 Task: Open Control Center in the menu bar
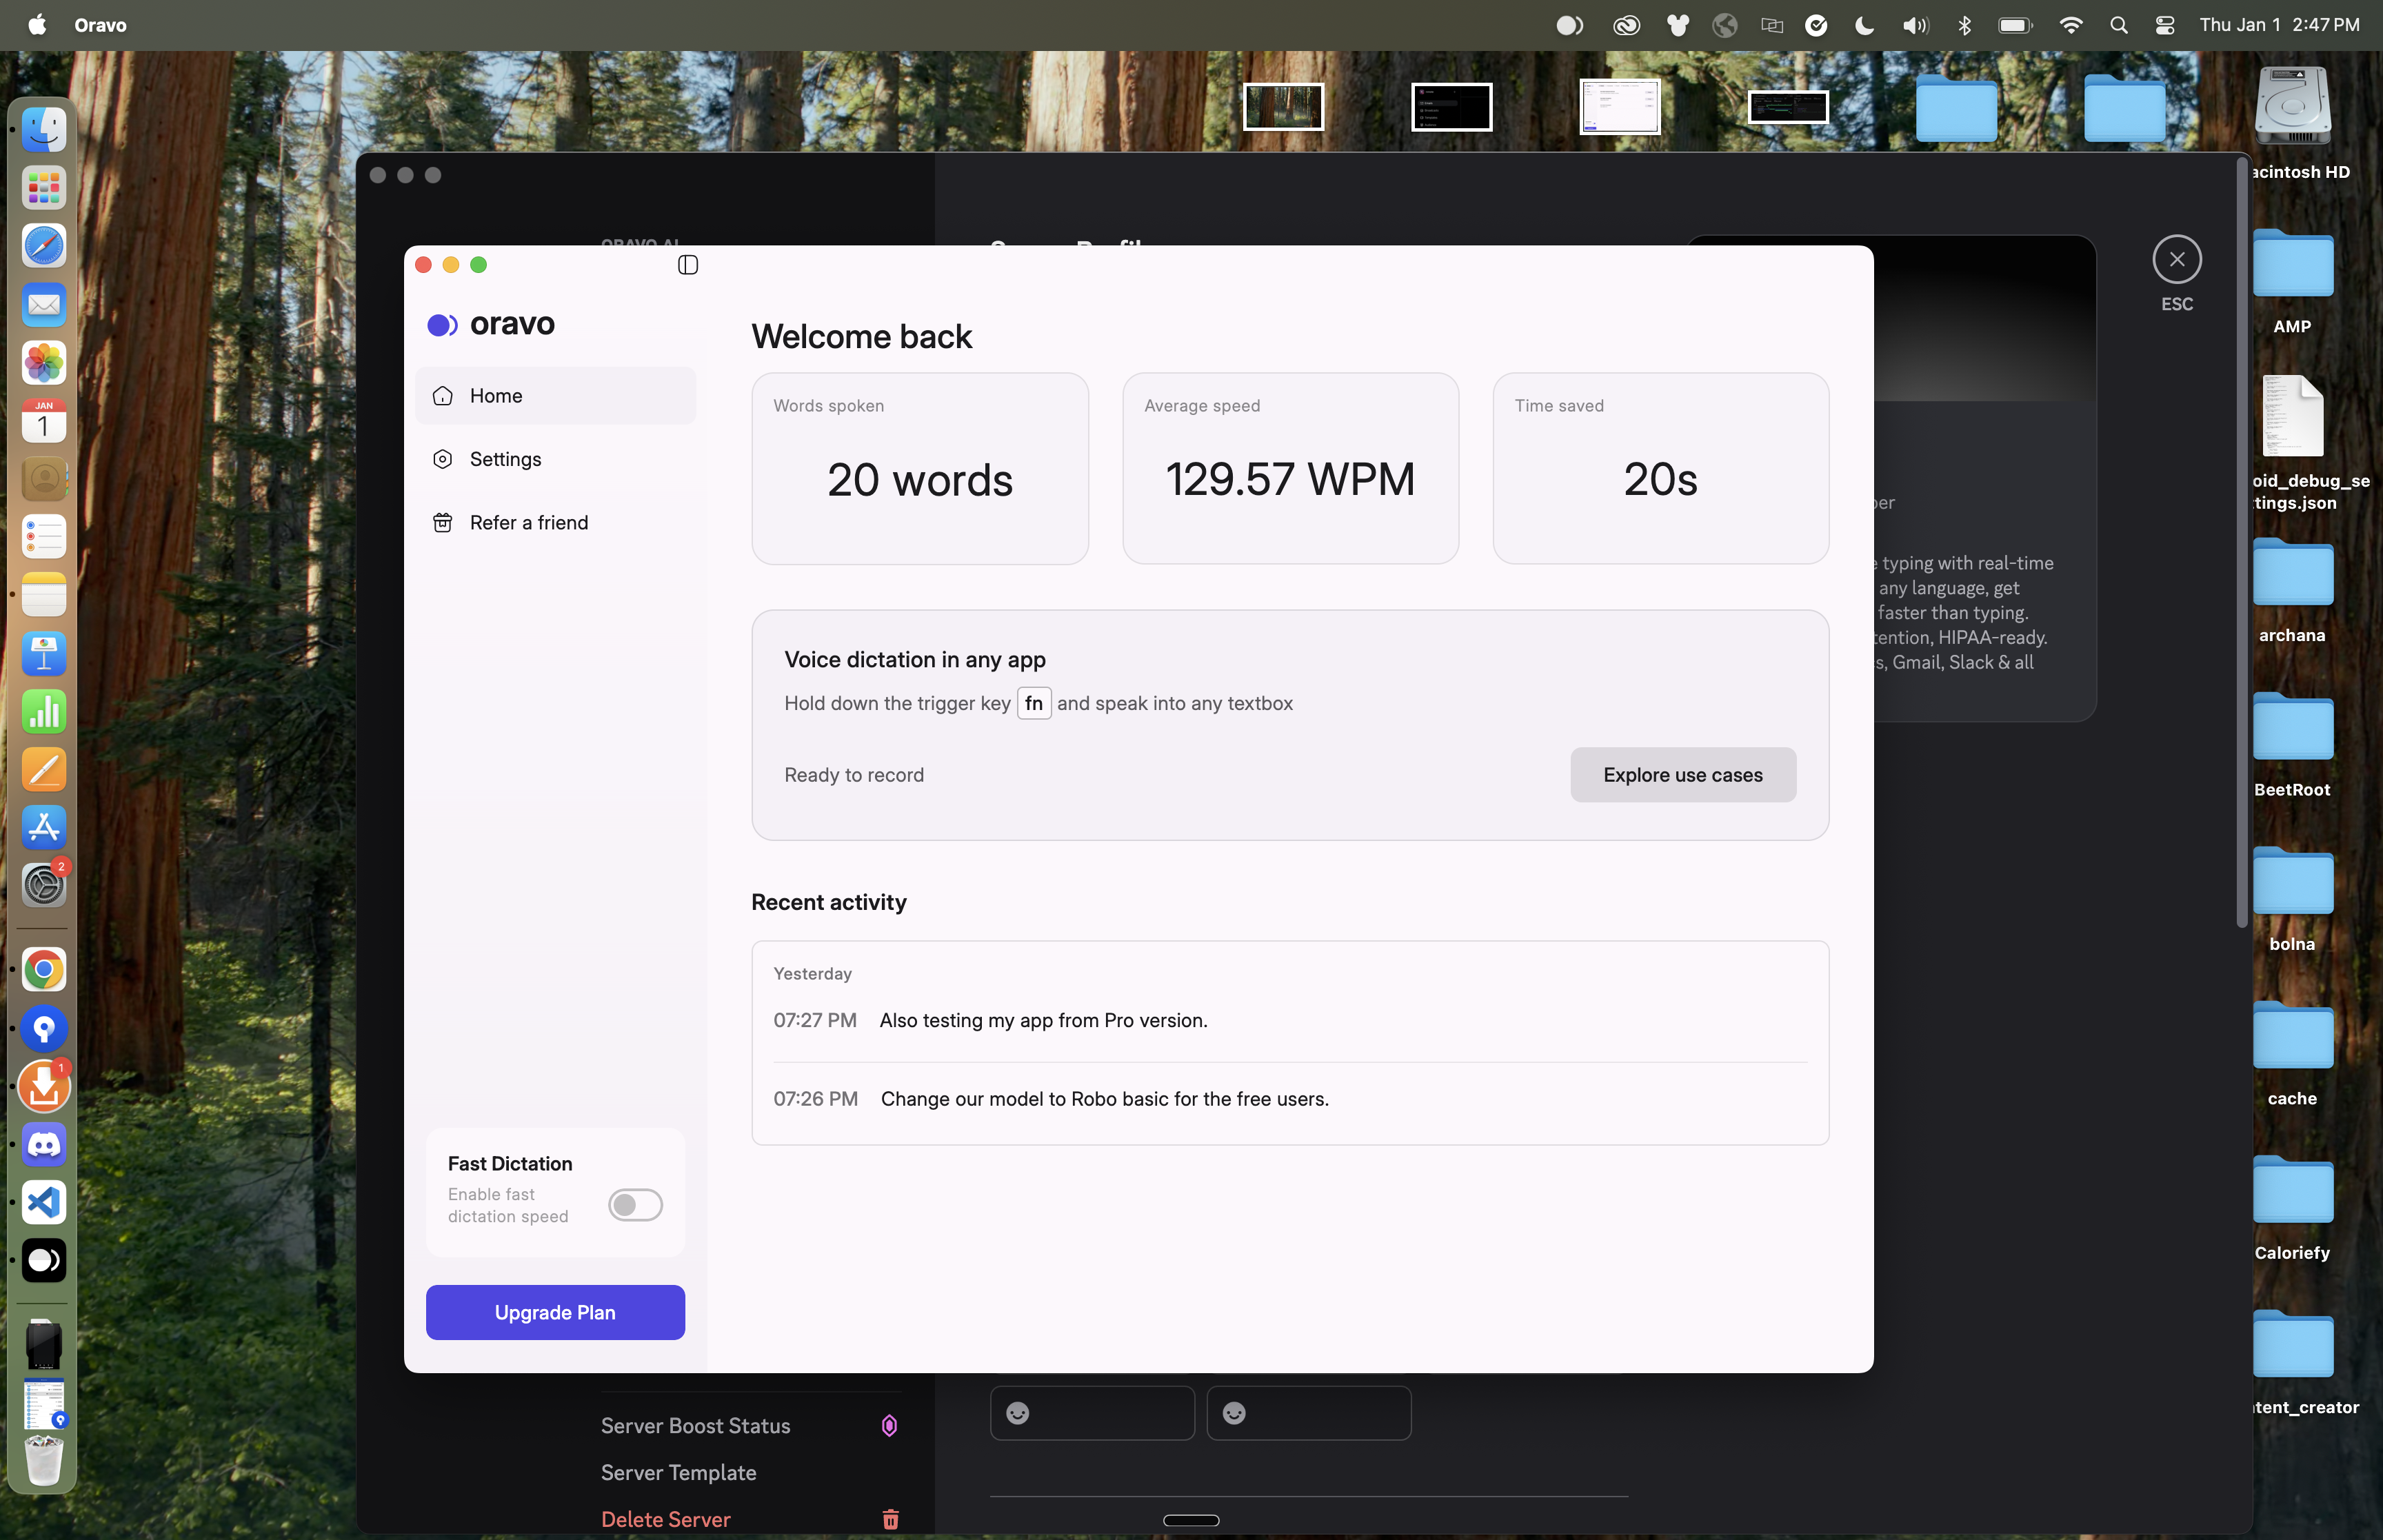[2165, 25]
